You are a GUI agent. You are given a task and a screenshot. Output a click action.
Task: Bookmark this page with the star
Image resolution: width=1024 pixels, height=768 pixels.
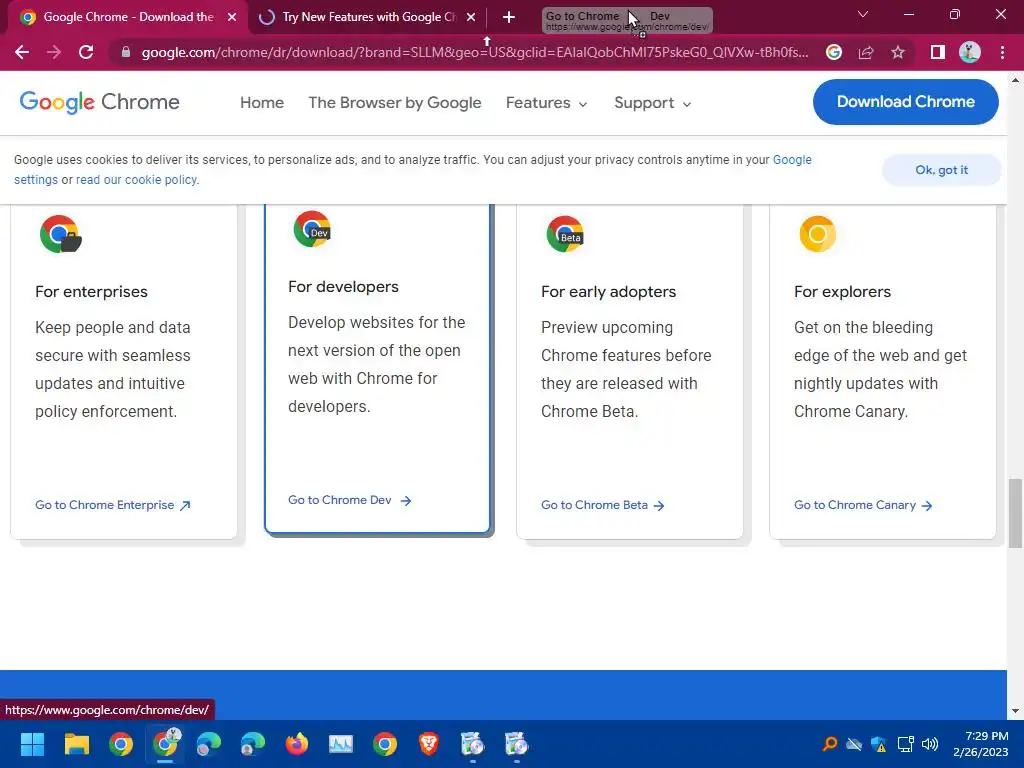[x=898, y=52]
